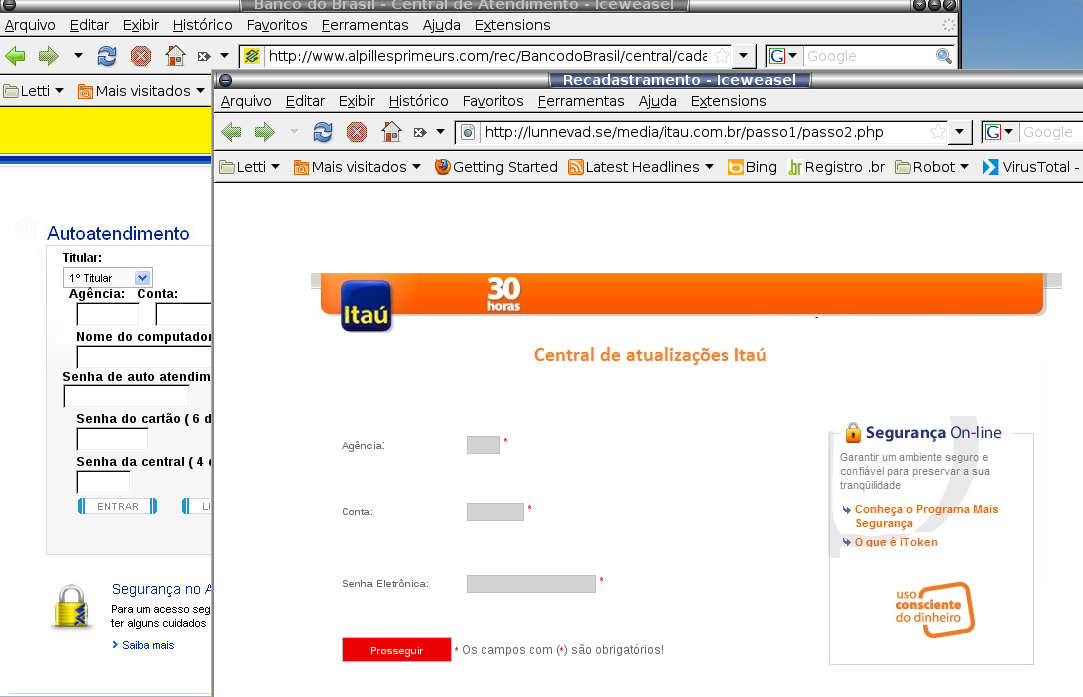The height and width of the screenshot is (697, 1083).
Task: Click Forward arrow in Recadastramento window
Action: coord(265,131)
